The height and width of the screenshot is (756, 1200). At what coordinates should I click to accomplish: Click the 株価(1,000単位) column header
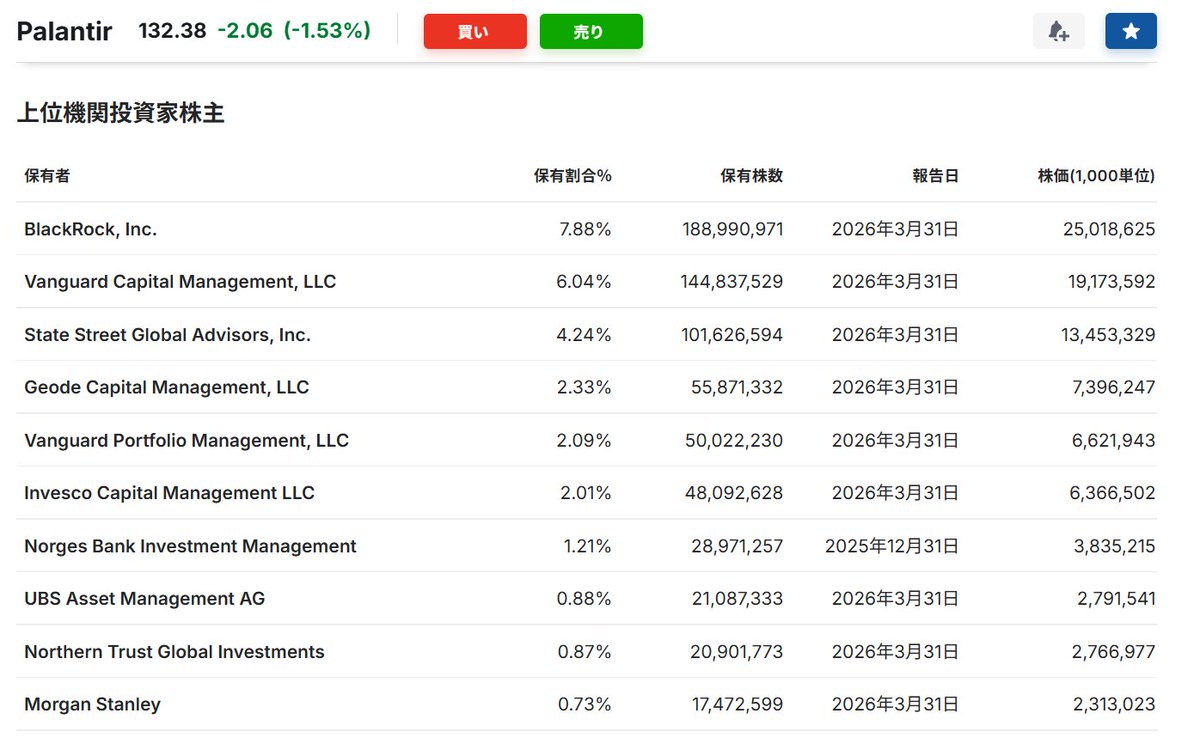coord(1096,176)
